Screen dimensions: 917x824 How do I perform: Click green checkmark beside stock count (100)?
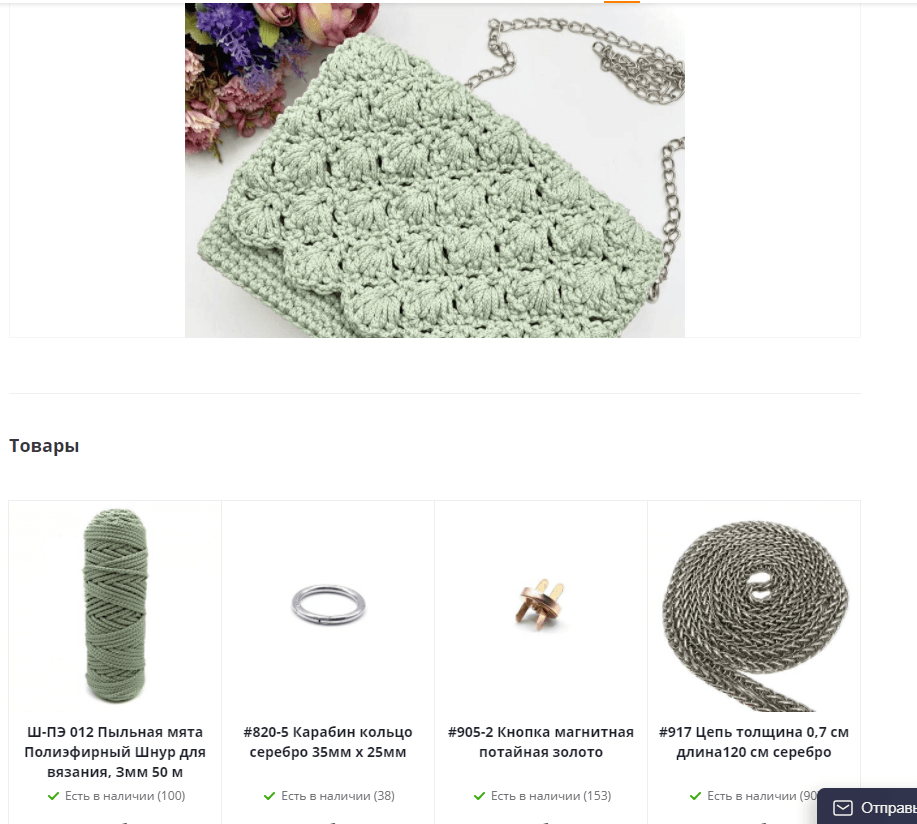(53, 796)
